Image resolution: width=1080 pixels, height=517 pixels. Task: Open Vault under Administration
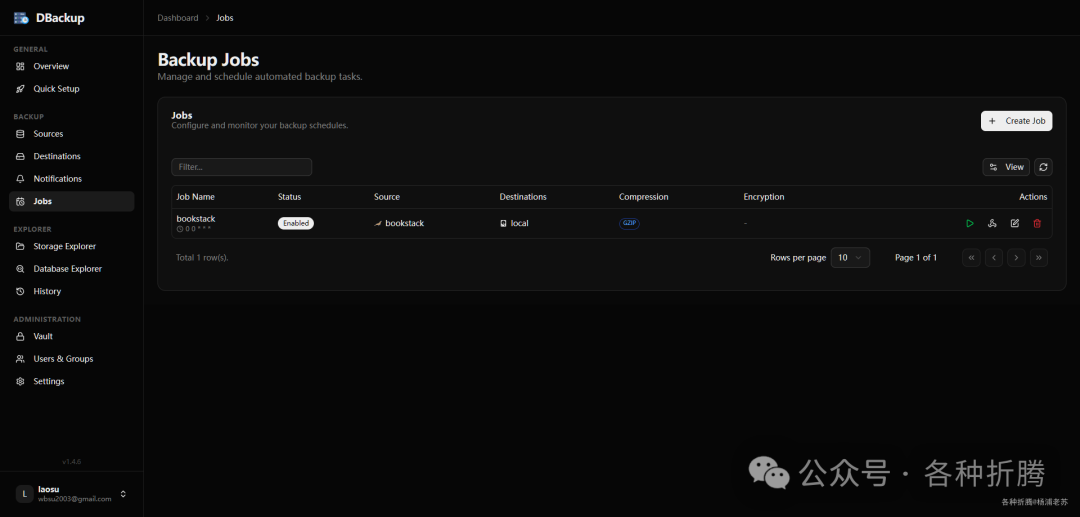[x=71, y=336]
